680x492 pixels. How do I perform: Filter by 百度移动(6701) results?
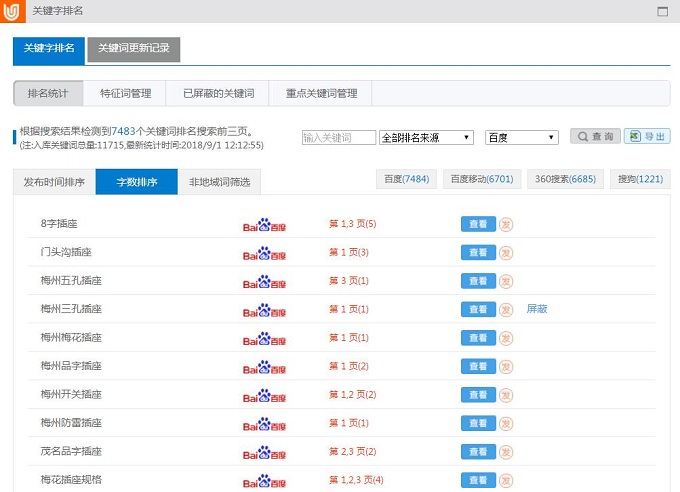coord(481,179)
